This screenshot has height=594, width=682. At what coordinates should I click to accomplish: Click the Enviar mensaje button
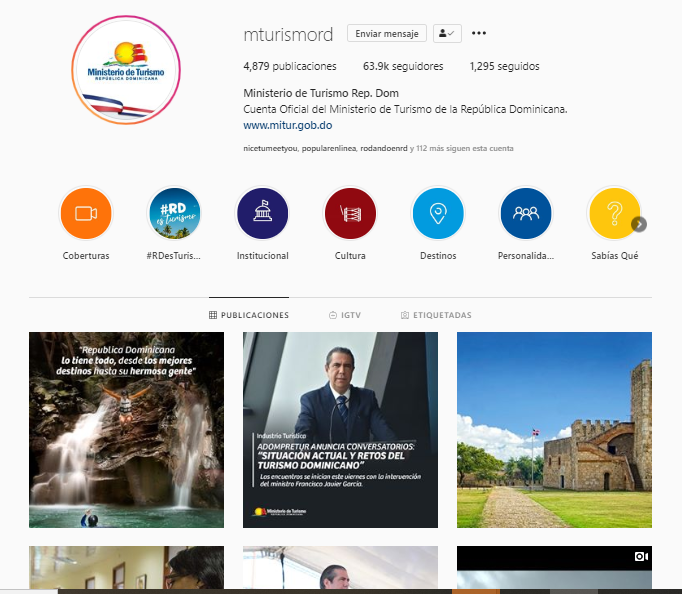387,33
